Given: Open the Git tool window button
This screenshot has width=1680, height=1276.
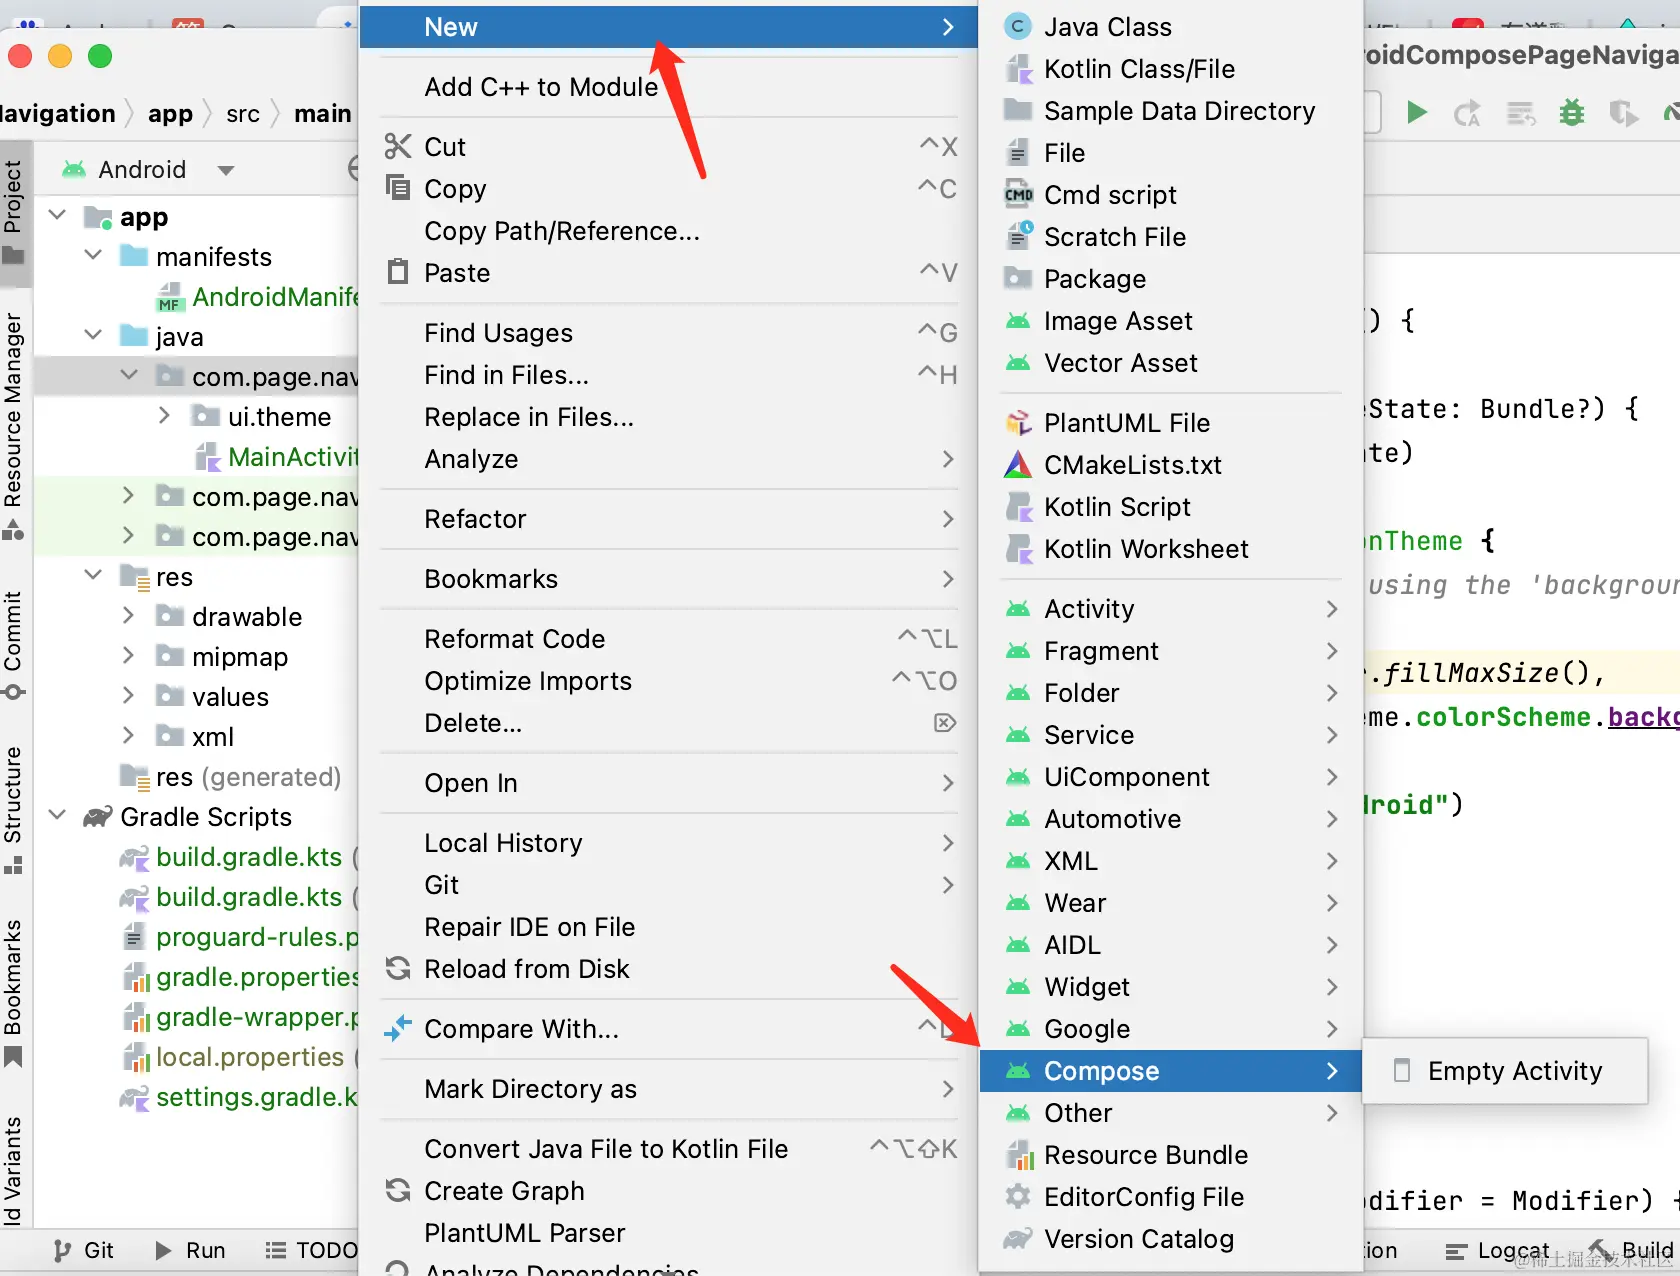Looking at the screenshot, I should coord(83,1250).
